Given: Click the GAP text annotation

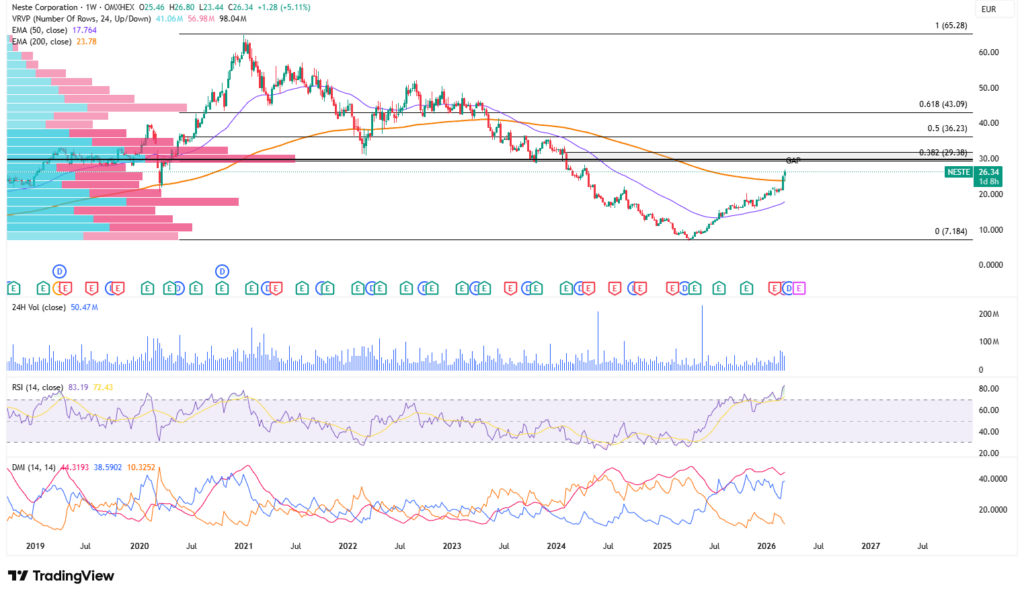Looking at the screenshot, I should pyautogui.click(x=793, y=160).
